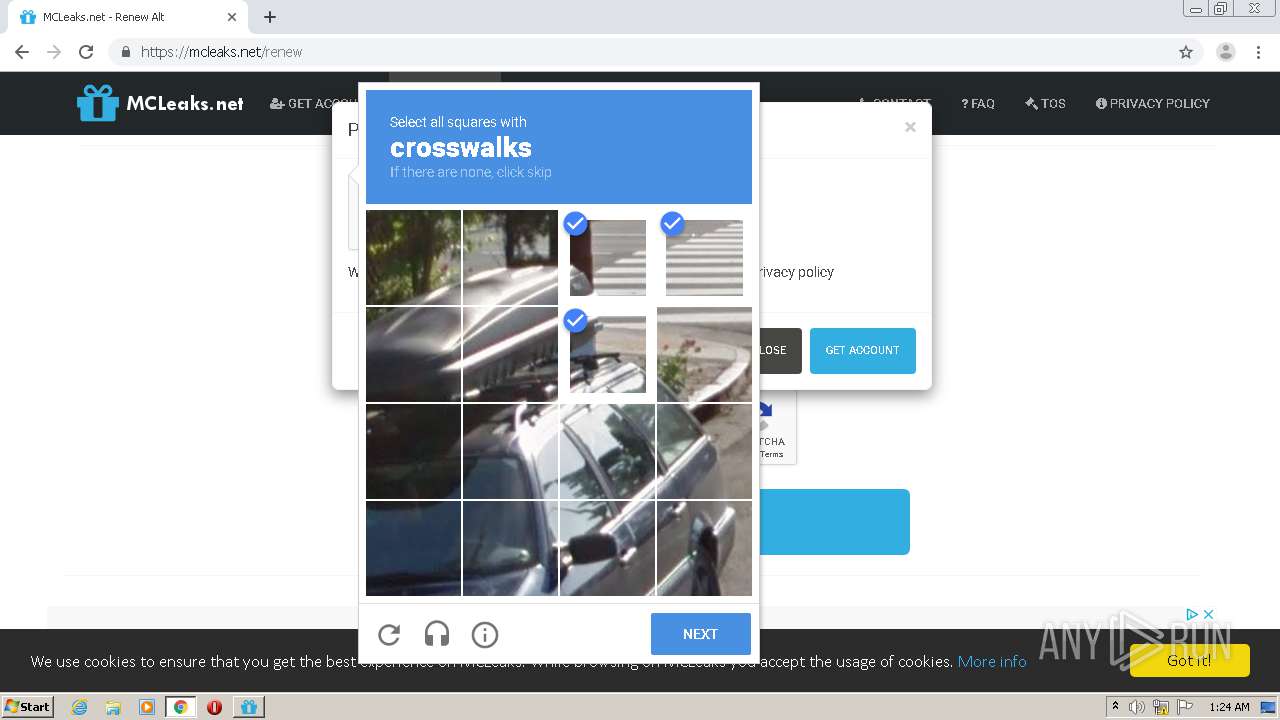This screenshot has width=1280, height=720.
Task: Click the browser back arrow
Action: point(22,52)
